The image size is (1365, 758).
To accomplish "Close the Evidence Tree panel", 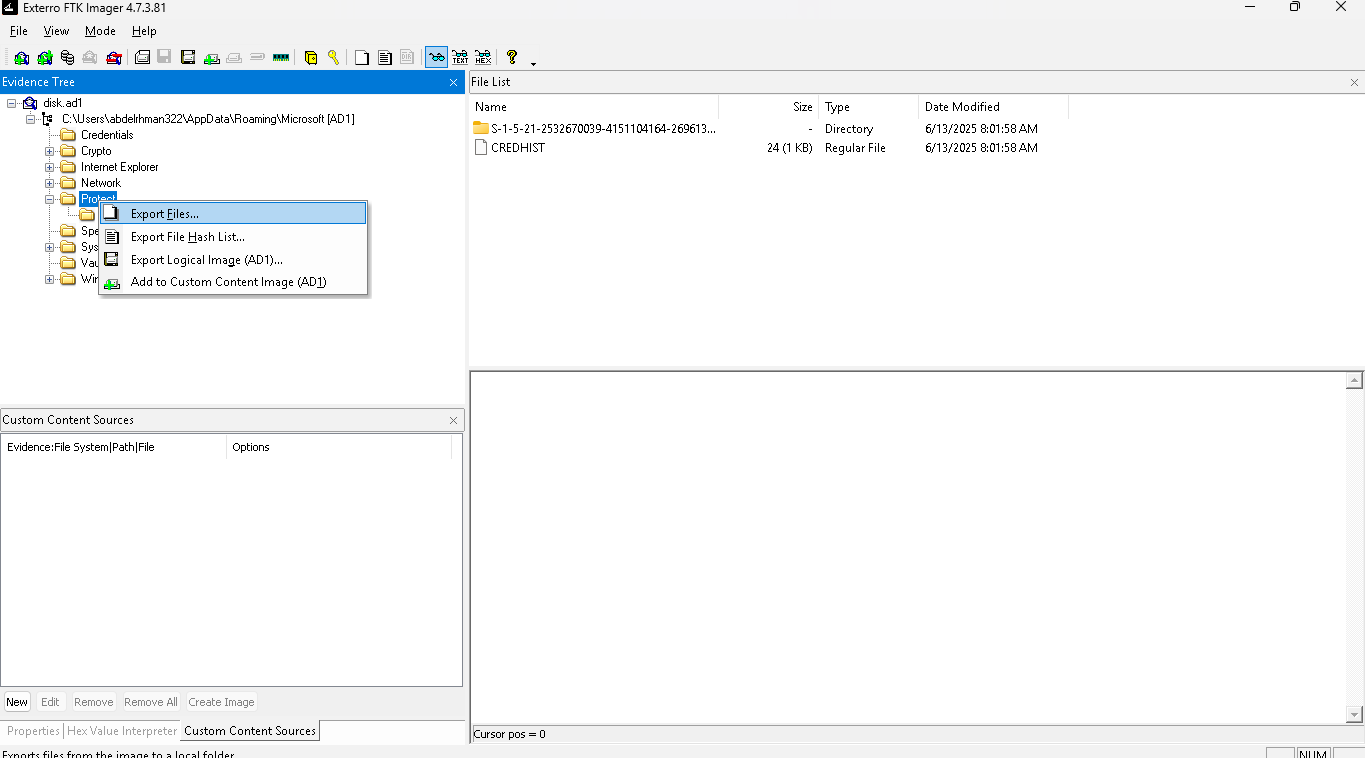I will click(x=454, y=82).
